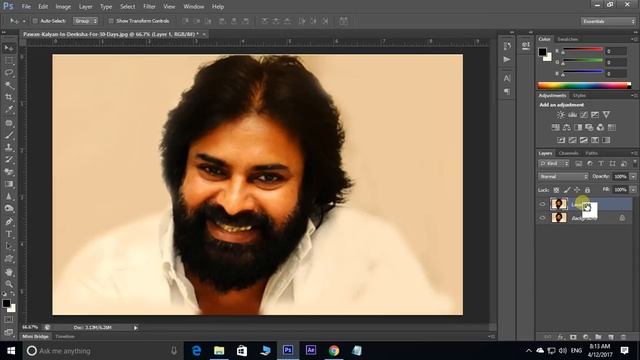Toggle lock position for the layer
Image resolution: width=640 pixels, height=360 pixels.
(x=577, y=190)
